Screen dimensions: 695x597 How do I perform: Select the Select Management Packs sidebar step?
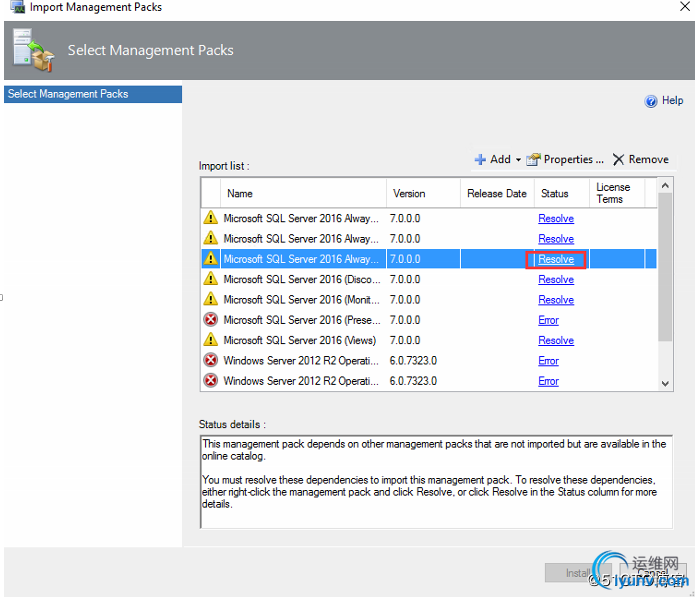(x=92, y=94)
